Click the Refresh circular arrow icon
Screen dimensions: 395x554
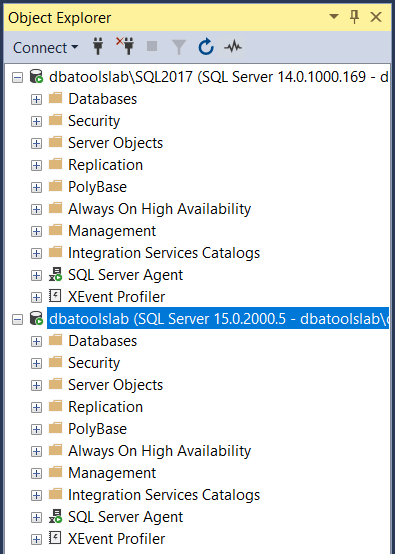coord(206,47)
